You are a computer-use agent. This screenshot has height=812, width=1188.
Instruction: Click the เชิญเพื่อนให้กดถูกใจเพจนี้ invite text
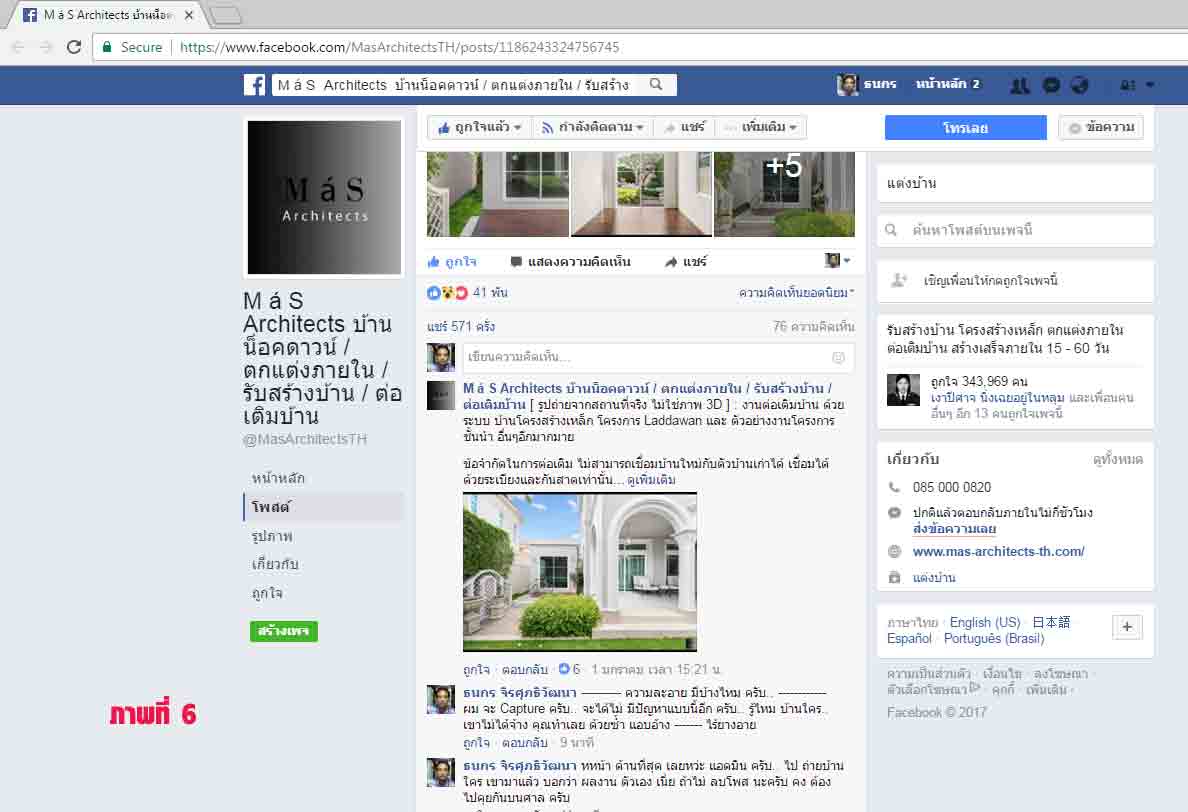pyautogui.click(x=990, y=280)
